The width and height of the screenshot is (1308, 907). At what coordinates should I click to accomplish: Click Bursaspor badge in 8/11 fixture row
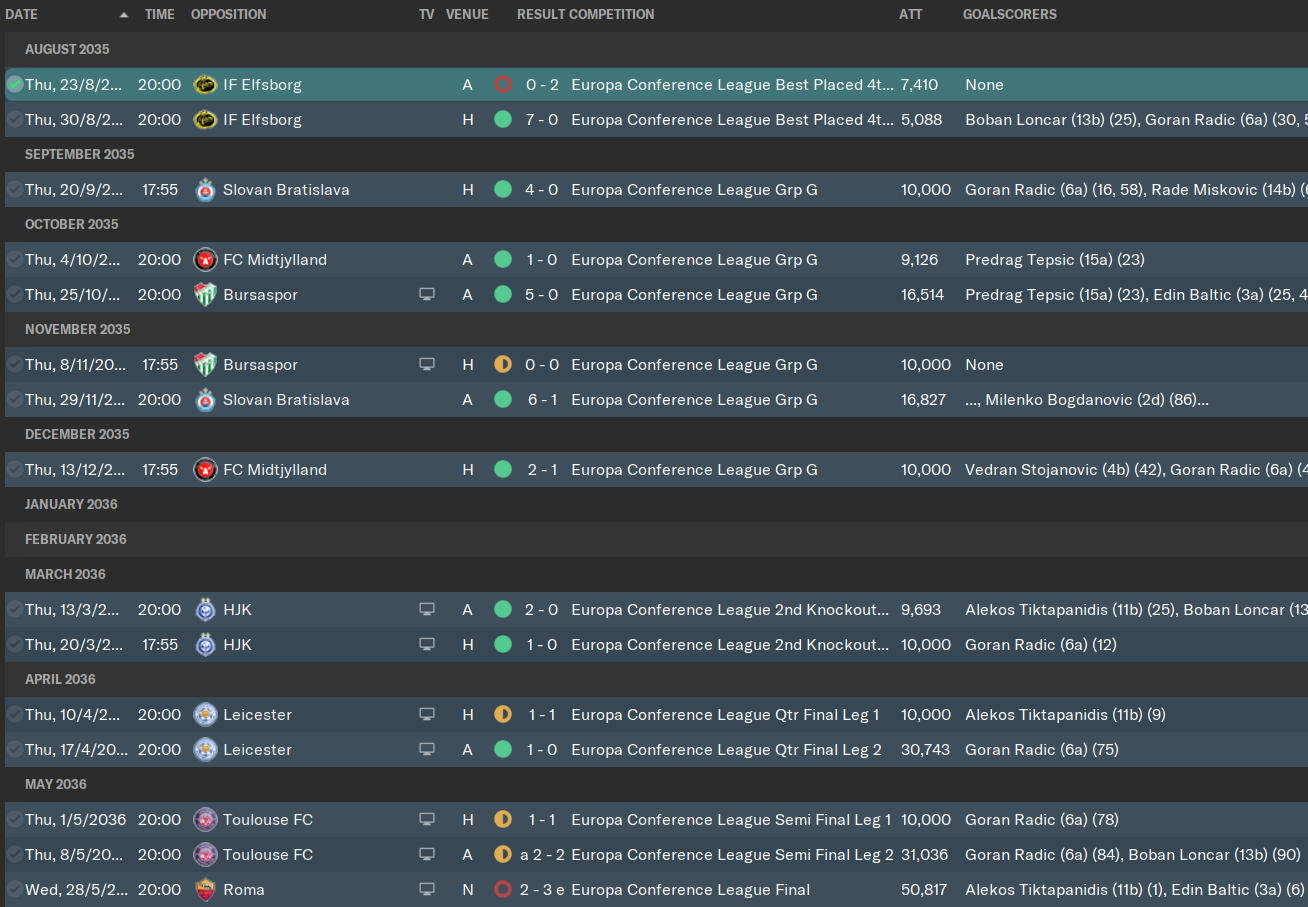[x=205, y=365]
